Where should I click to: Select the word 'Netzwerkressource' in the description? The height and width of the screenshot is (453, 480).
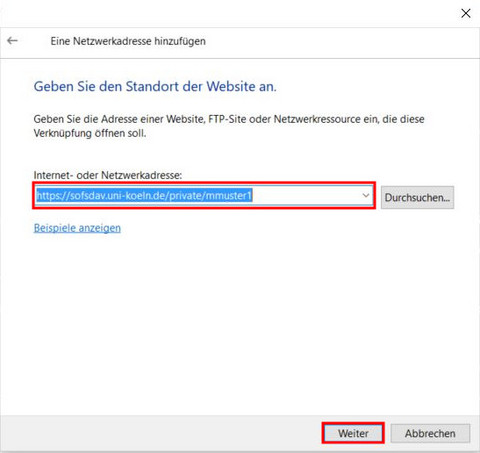[x=317, y=119]
